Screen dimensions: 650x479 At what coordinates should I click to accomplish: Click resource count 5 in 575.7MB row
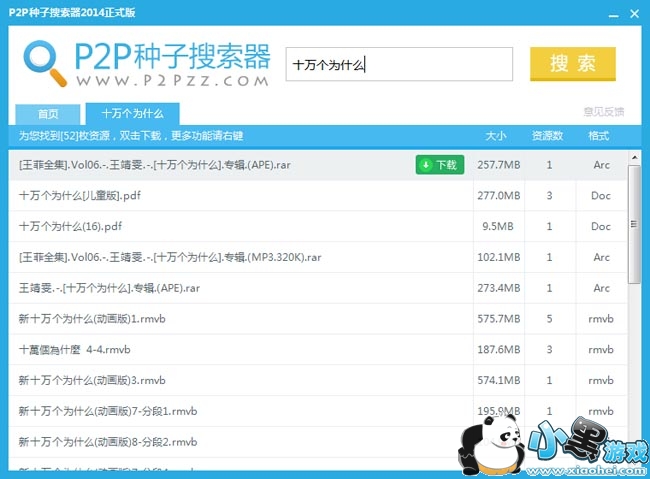[x=549, y=319]
